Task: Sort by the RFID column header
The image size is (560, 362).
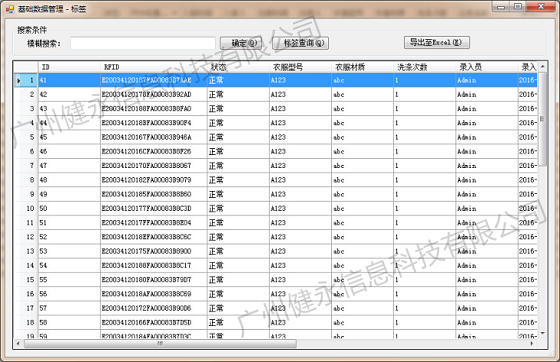Action: point(154,67)
